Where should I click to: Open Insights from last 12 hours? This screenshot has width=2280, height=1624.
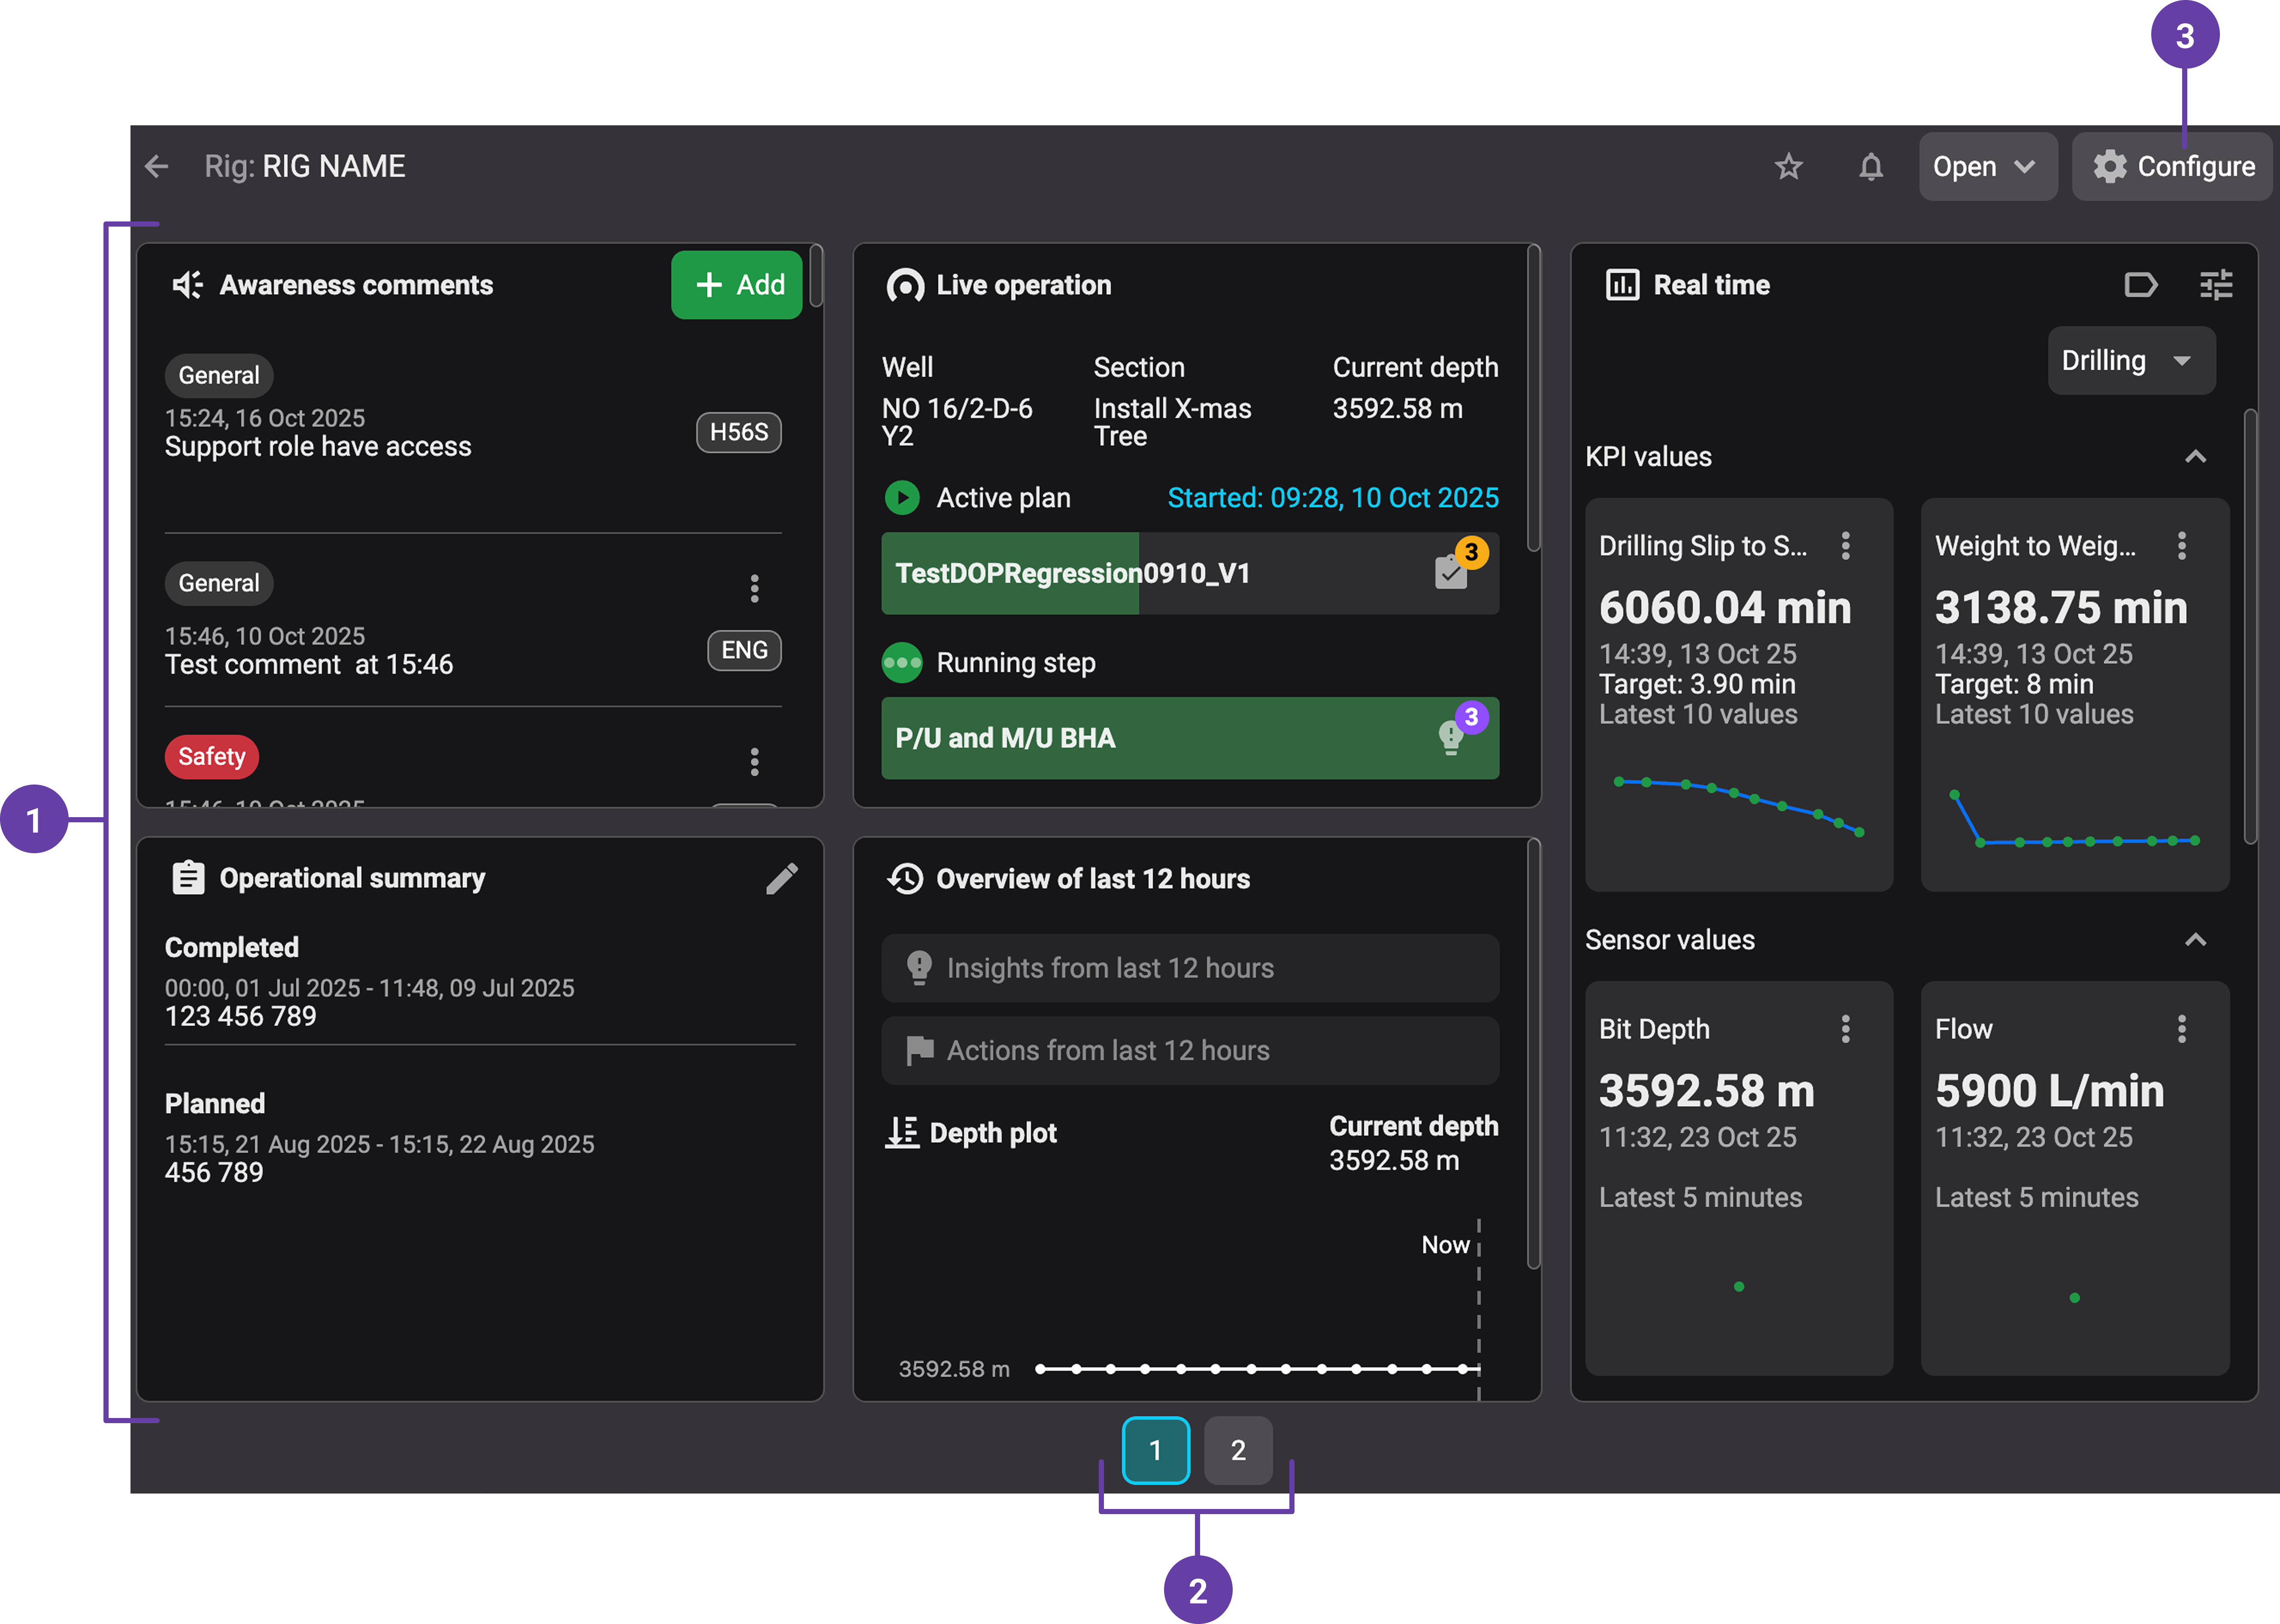(1189, 968)
